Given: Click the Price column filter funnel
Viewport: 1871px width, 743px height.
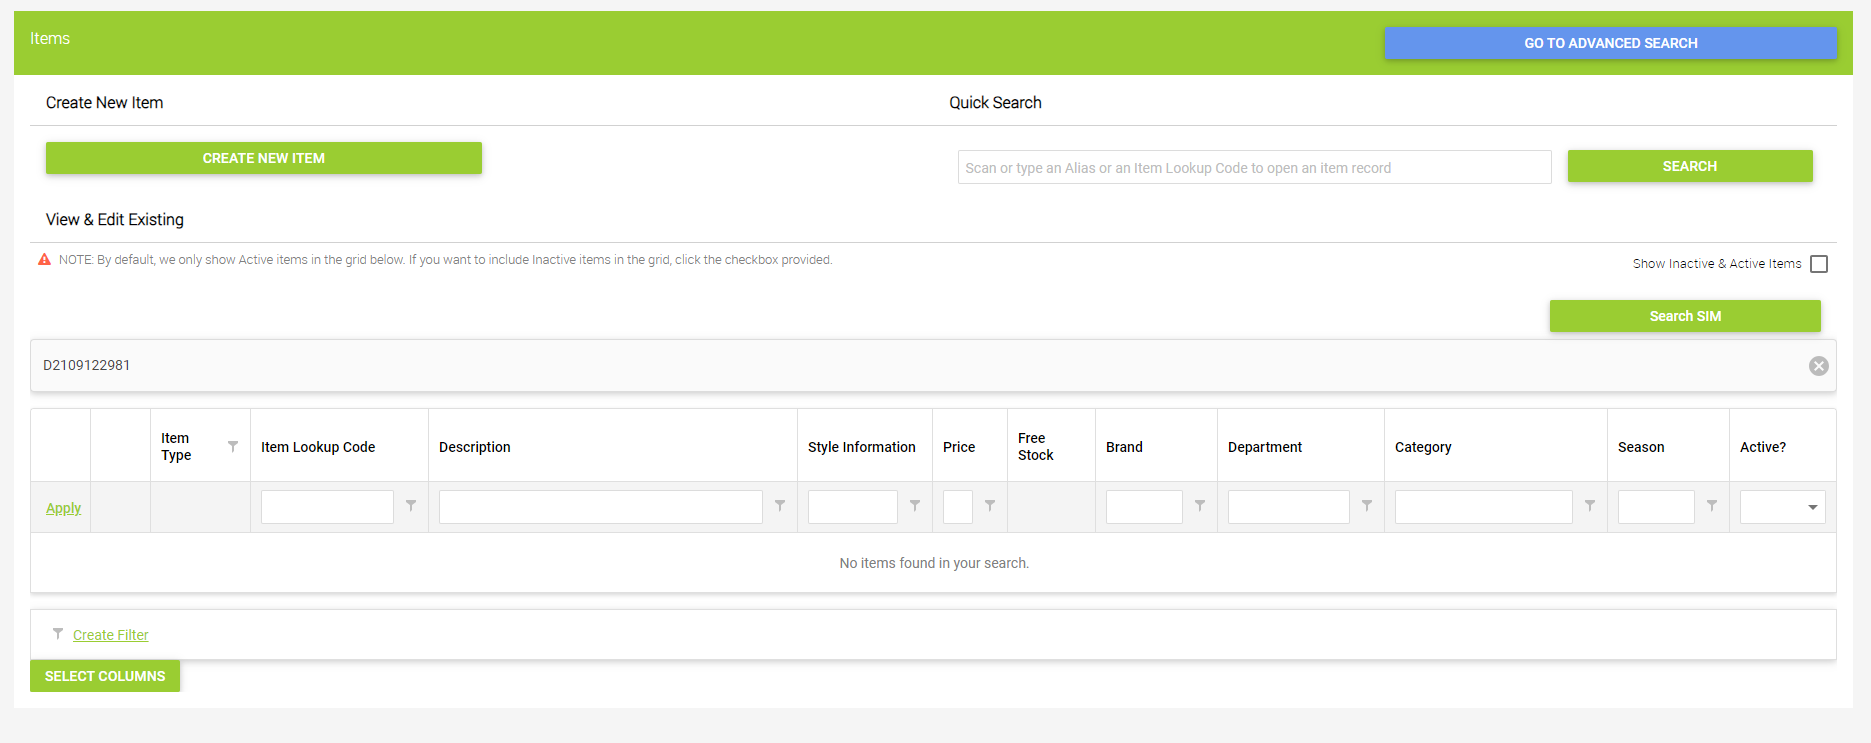Looking at the screenshot, I should click(990, 506).
